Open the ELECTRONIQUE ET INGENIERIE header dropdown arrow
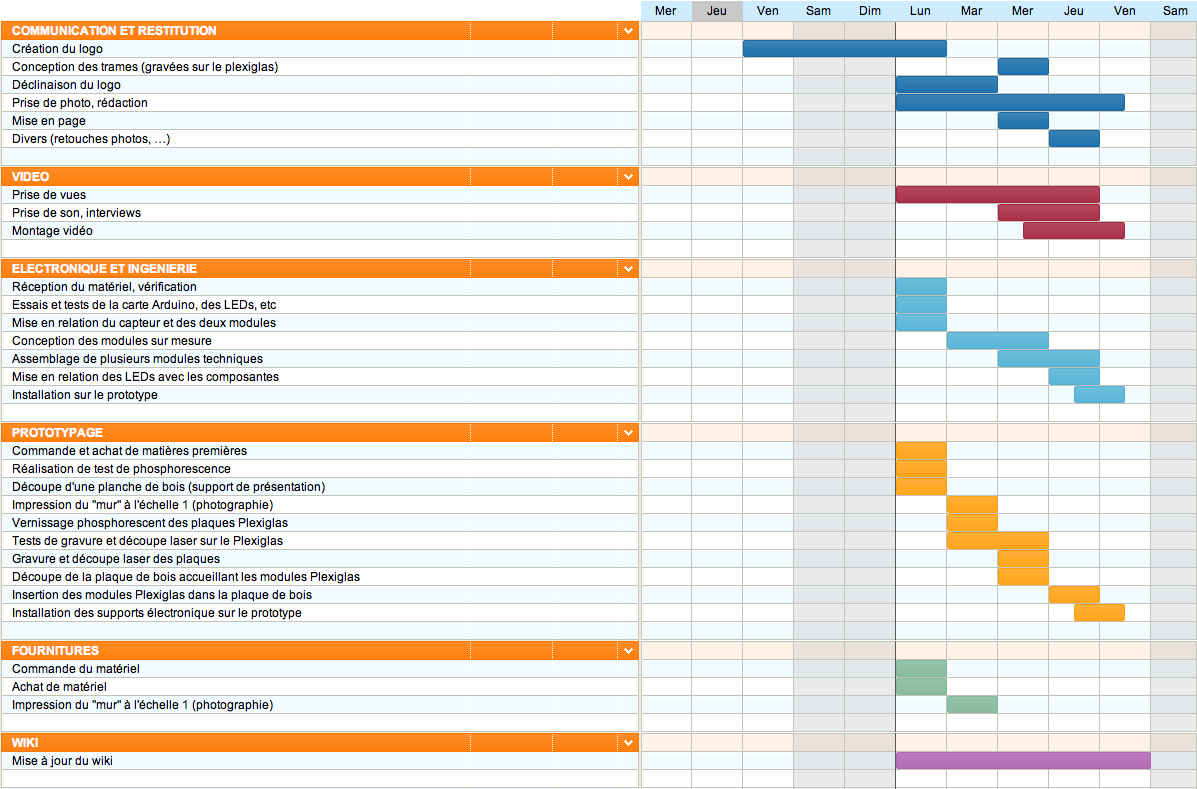The height and width of the screenshot is (789, 1197). coord(628,269)
